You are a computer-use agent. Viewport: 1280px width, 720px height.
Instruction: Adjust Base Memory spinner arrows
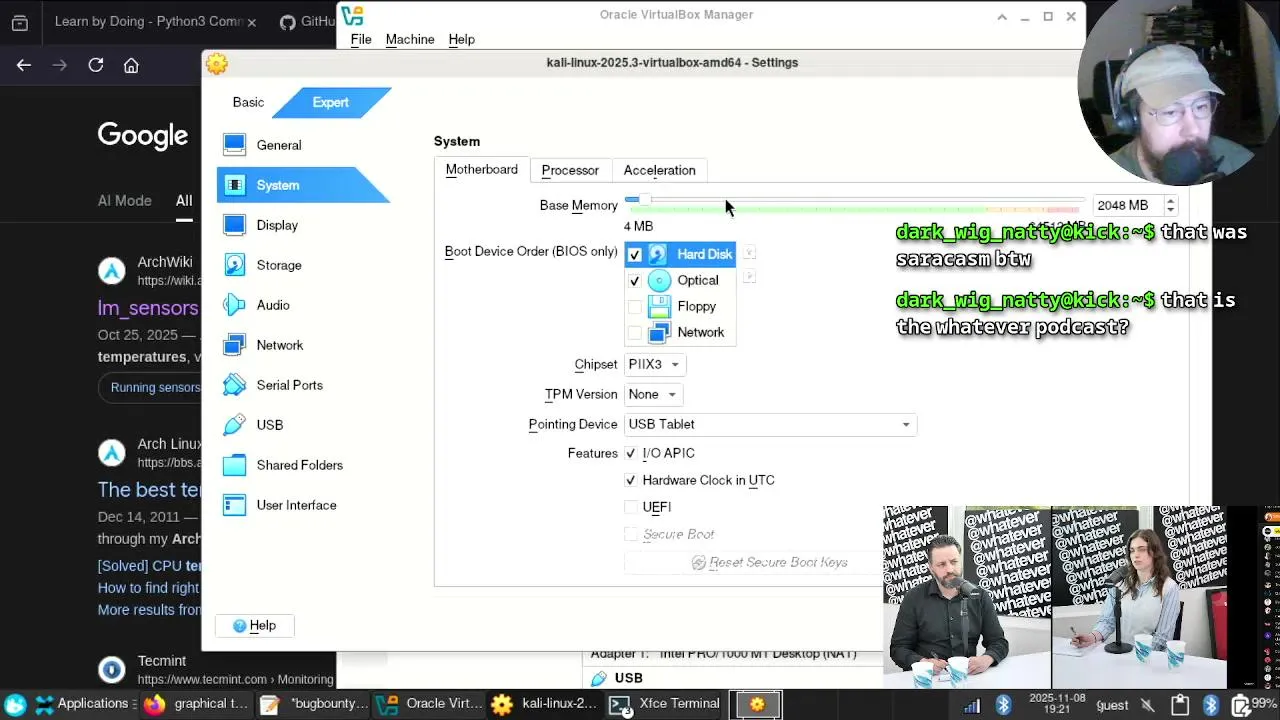coord(1170,205)
